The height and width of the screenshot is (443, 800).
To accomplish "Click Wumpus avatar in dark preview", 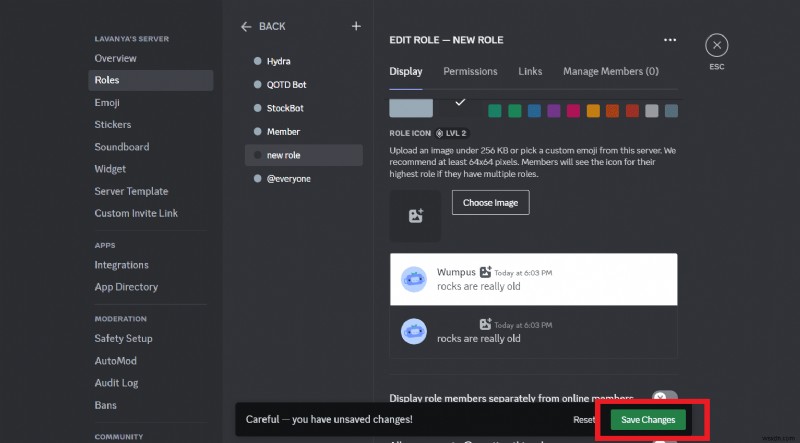I will 413,331.
